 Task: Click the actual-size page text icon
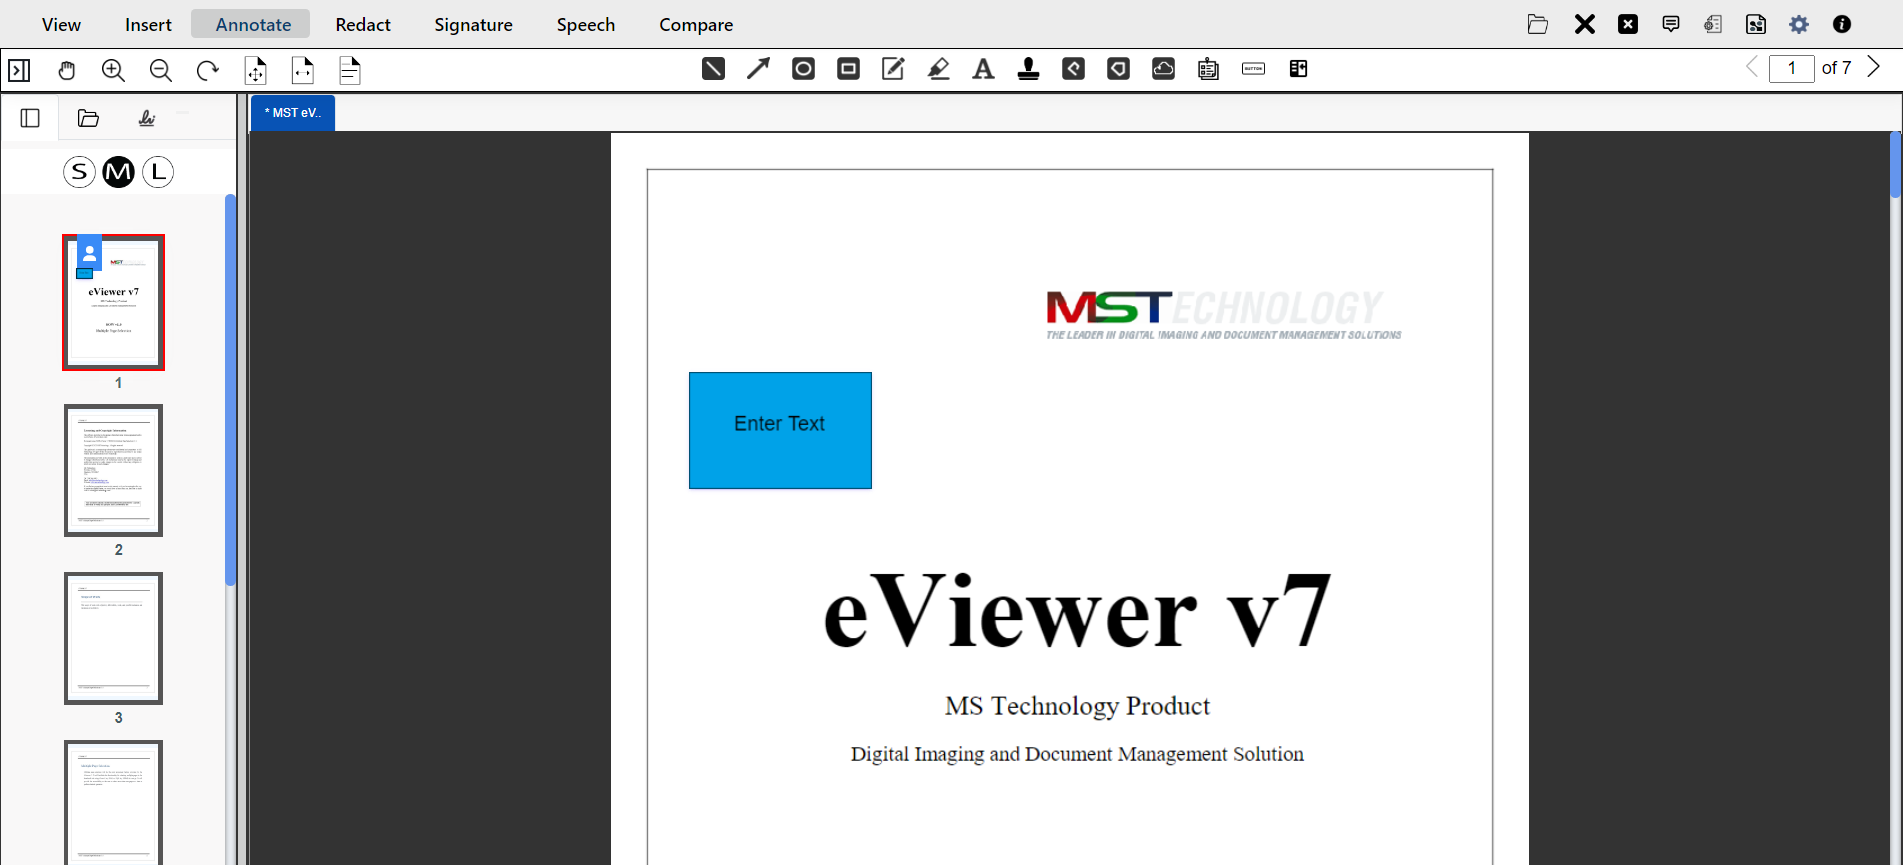pyautogui.click(x=349, y=70)
